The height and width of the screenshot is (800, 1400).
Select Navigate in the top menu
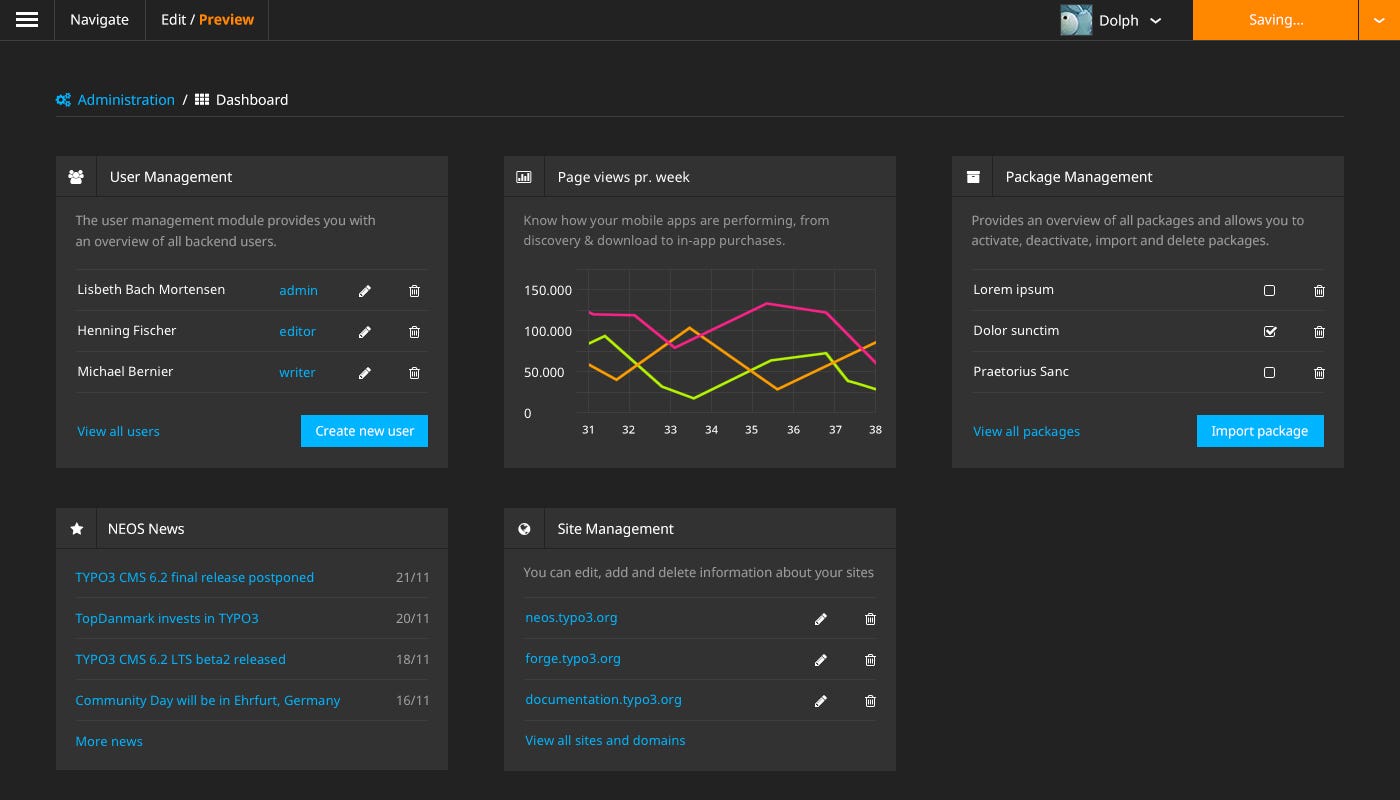pos(99,19)
